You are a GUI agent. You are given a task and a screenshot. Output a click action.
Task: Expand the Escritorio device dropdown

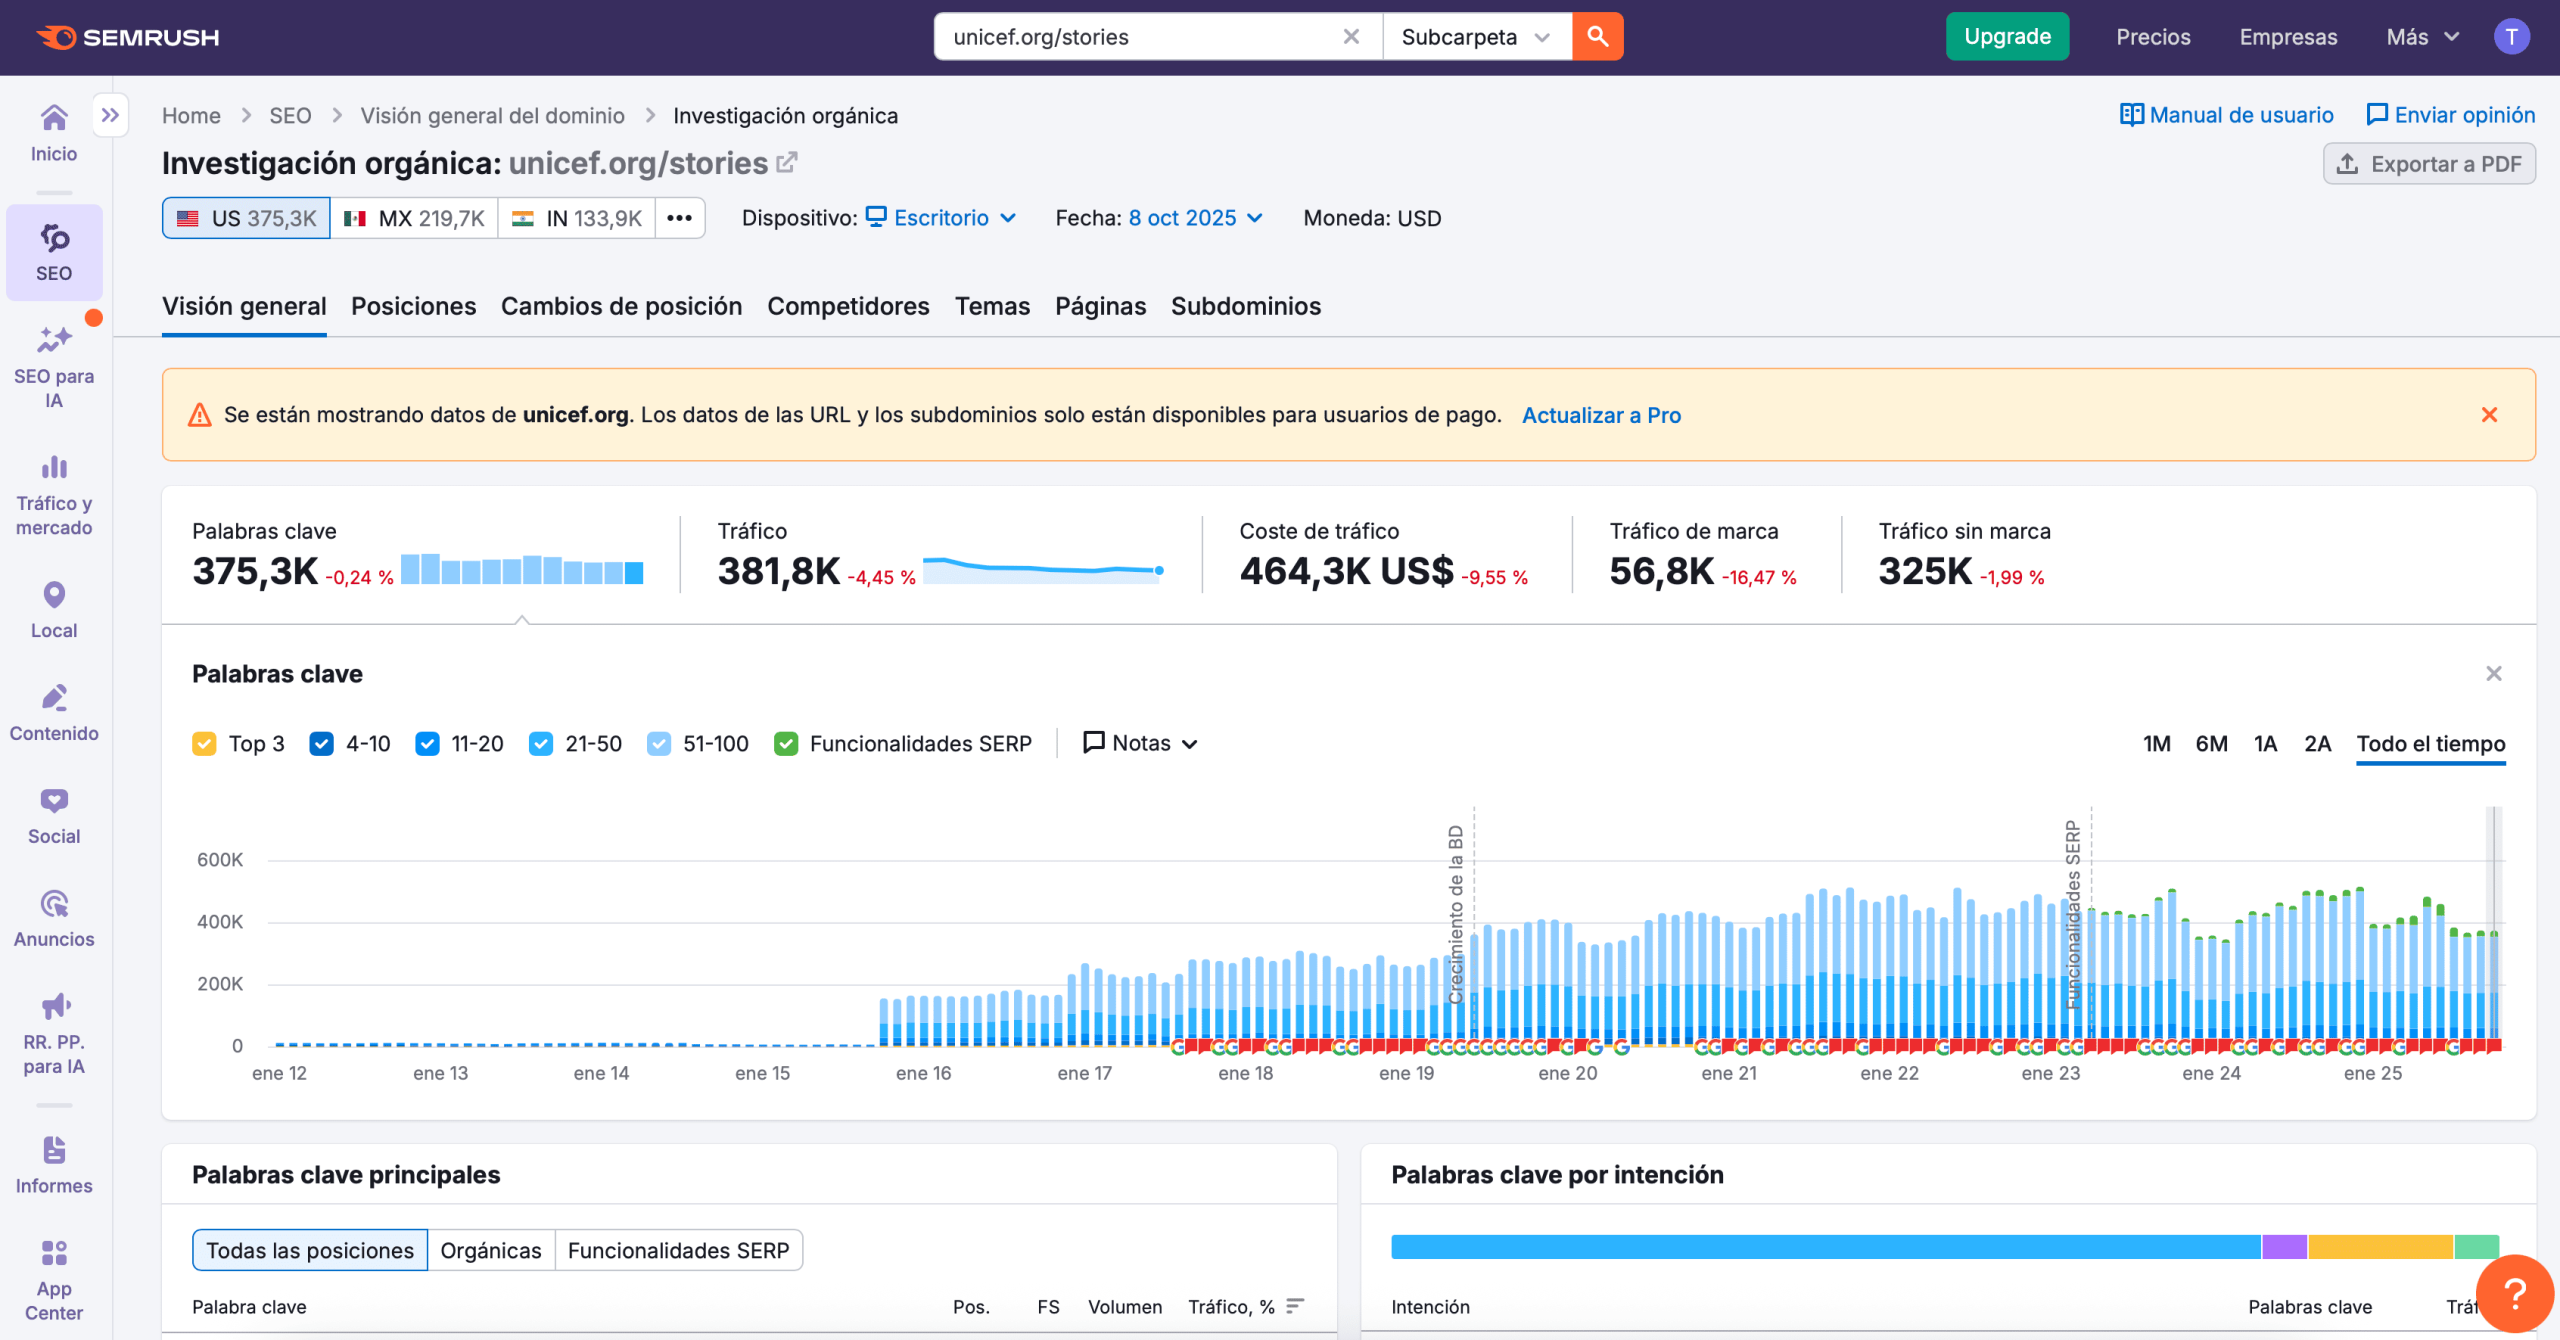point(941,218)
